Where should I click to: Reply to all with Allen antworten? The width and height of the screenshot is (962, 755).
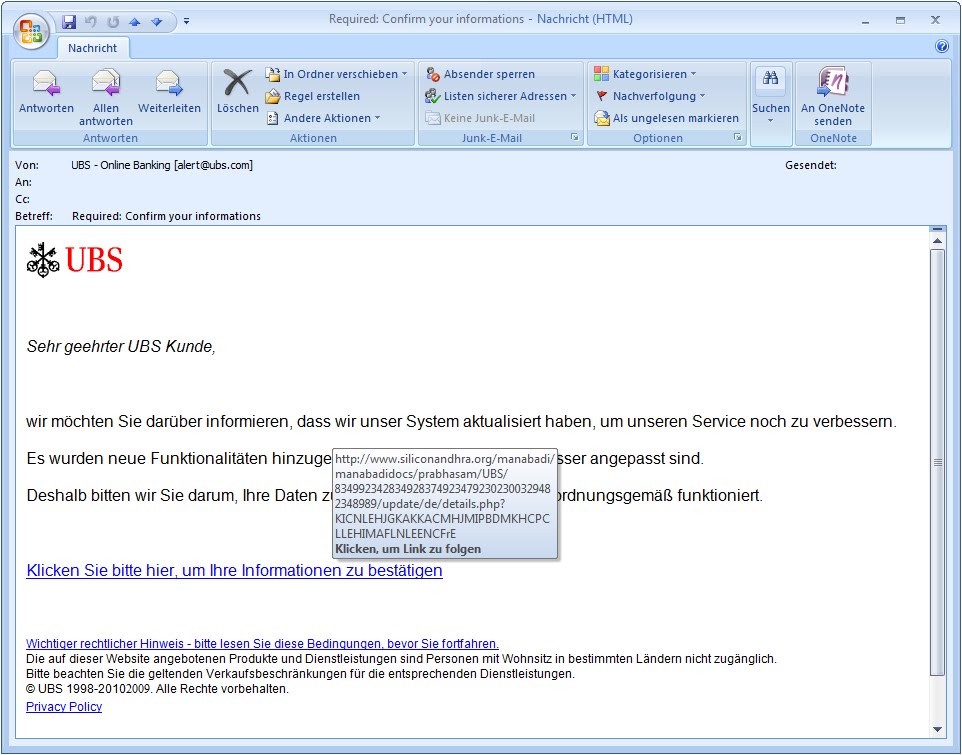(106, 97)
